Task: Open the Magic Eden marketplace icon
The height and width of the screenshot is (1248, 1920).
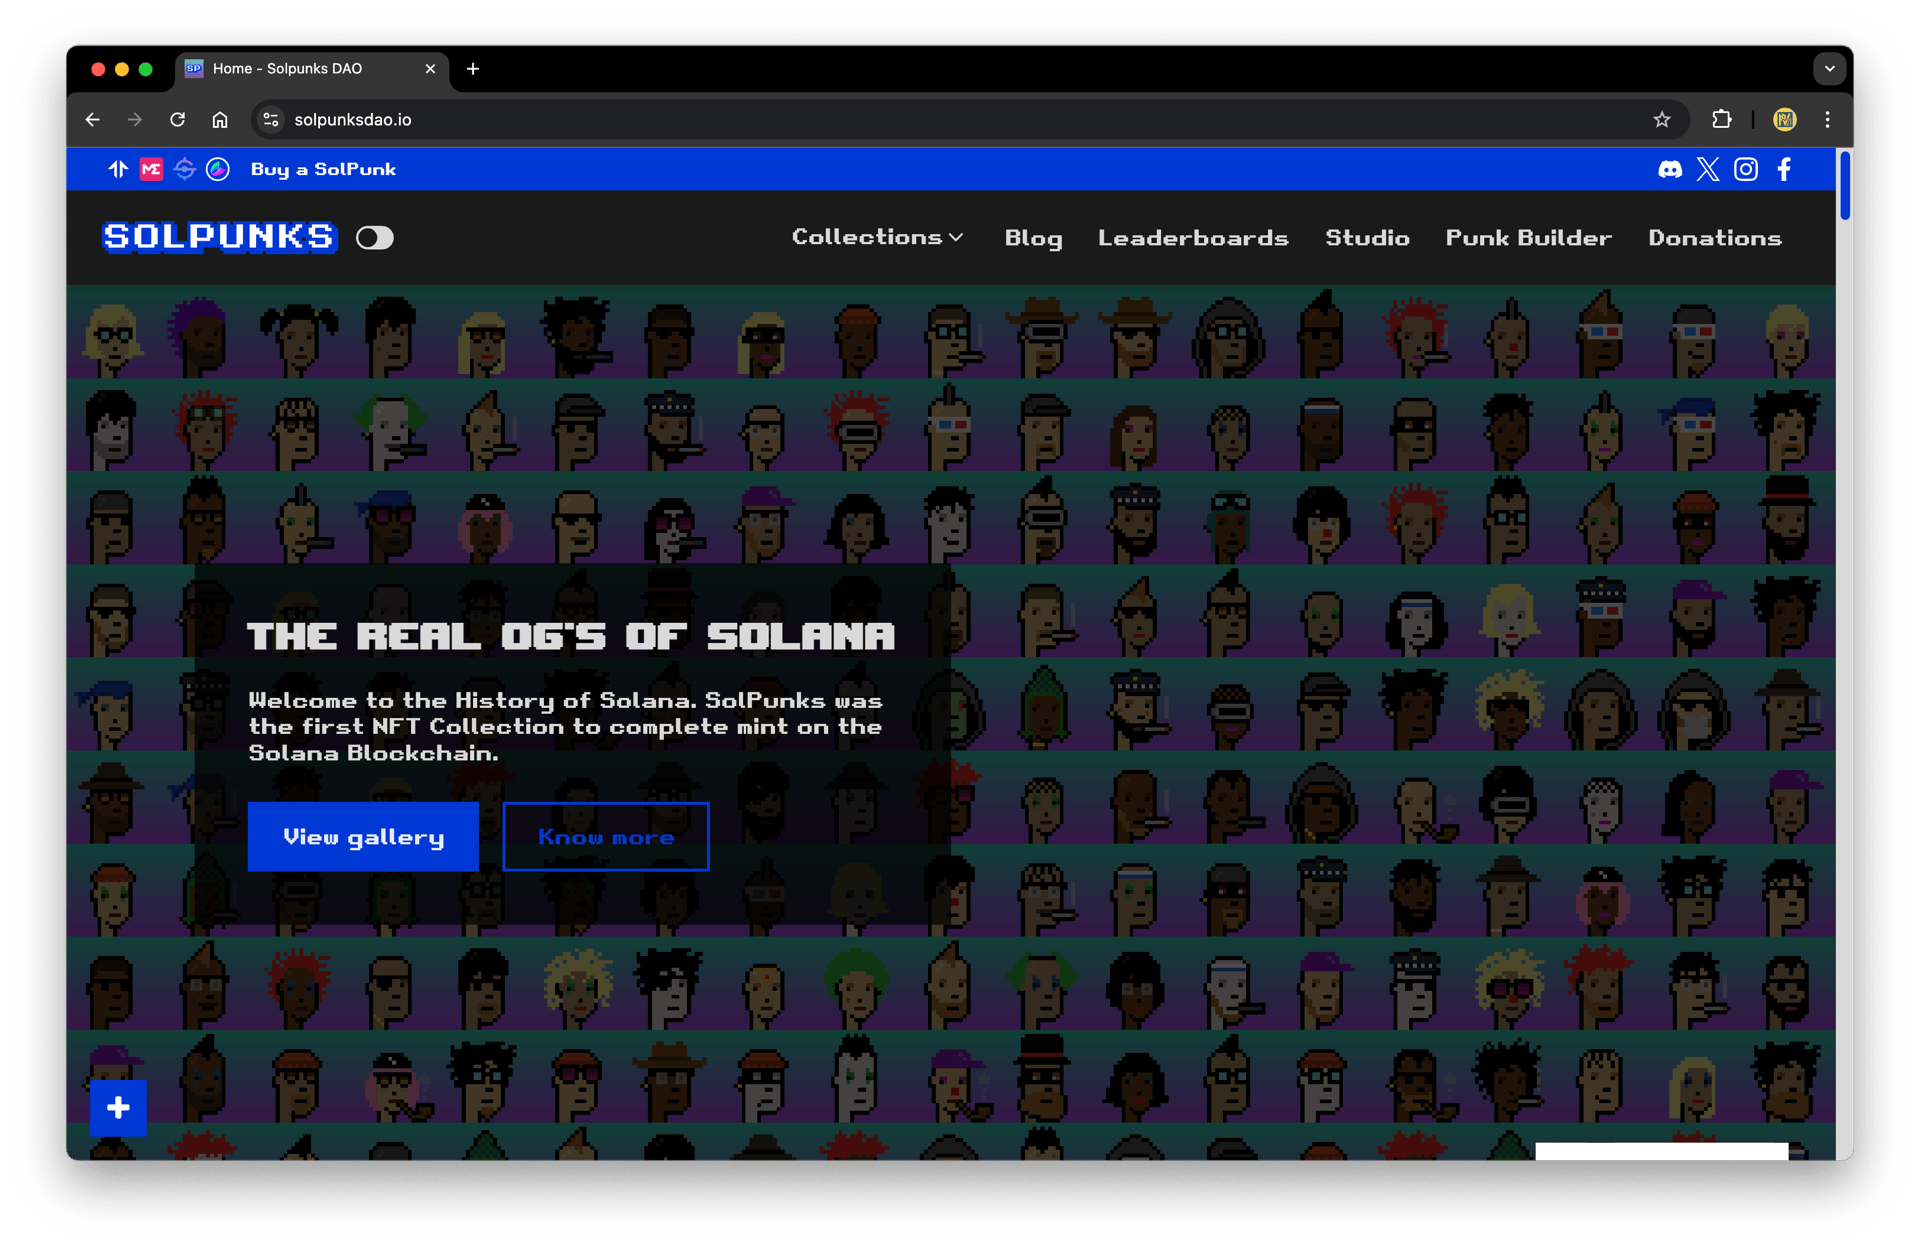Action: click(x=151, y=169)
